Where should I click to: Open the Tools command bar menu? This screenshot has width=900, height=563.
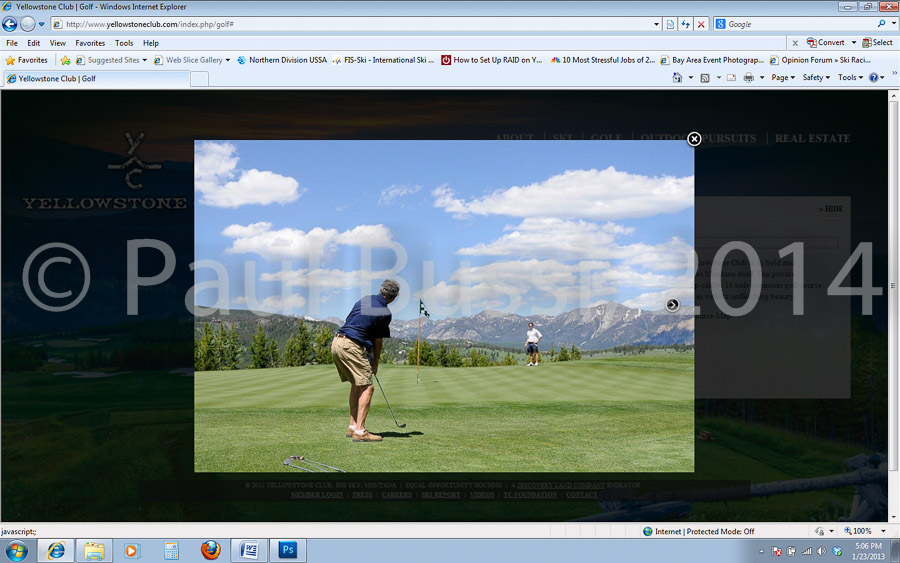click(x=850, y=77)
